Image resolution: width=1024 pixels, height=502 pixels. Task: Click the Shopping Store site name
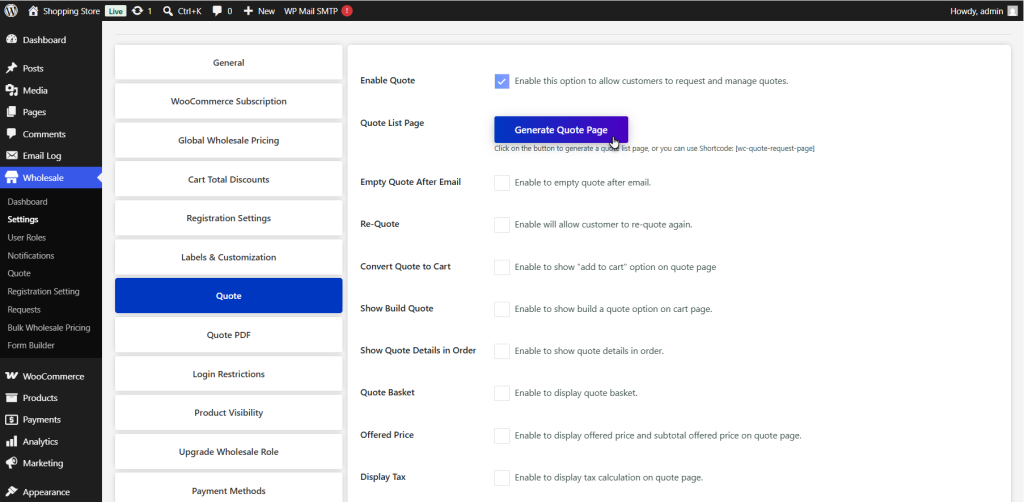coord(72,10)
